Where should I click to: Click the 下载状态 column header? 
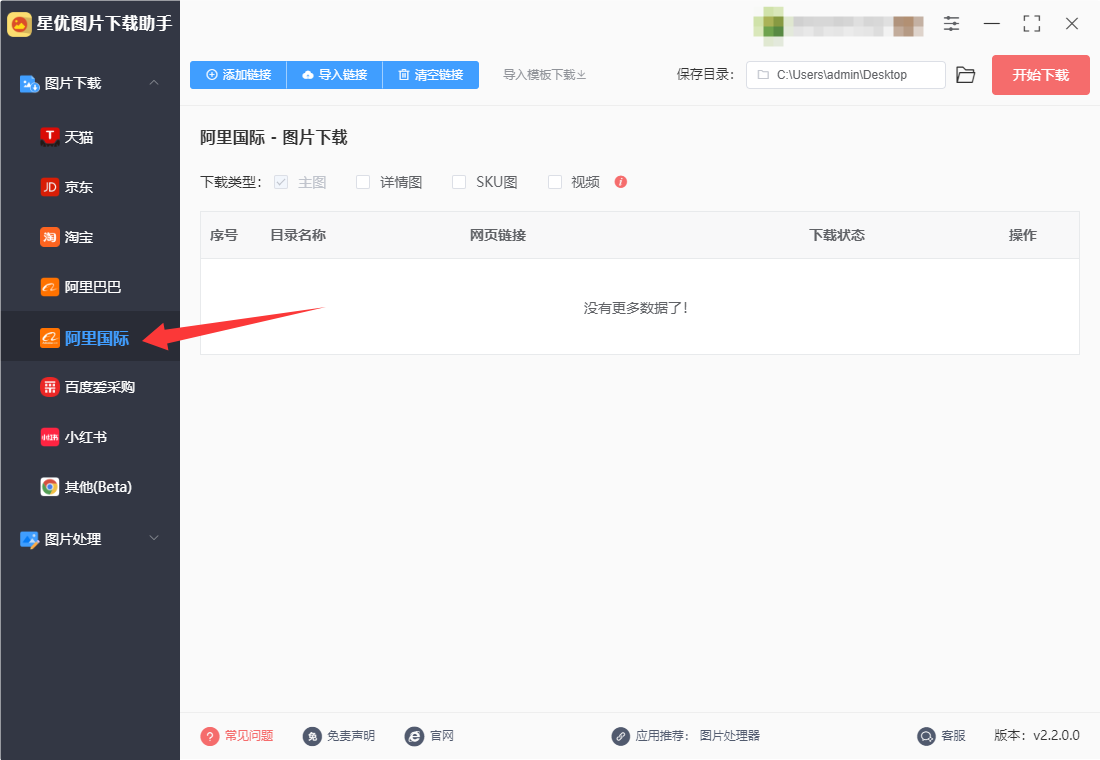tap(837, 236)
